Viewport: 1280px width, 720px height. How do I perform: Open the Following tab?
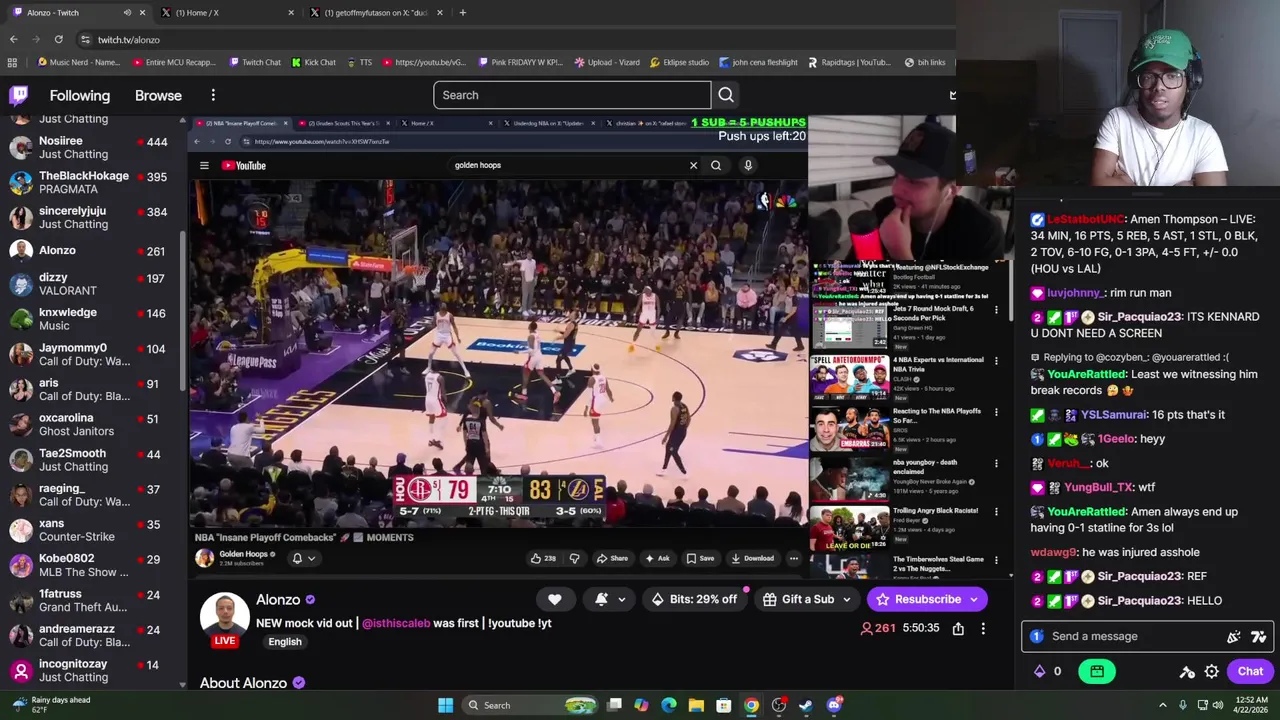(x=80, y=96)
